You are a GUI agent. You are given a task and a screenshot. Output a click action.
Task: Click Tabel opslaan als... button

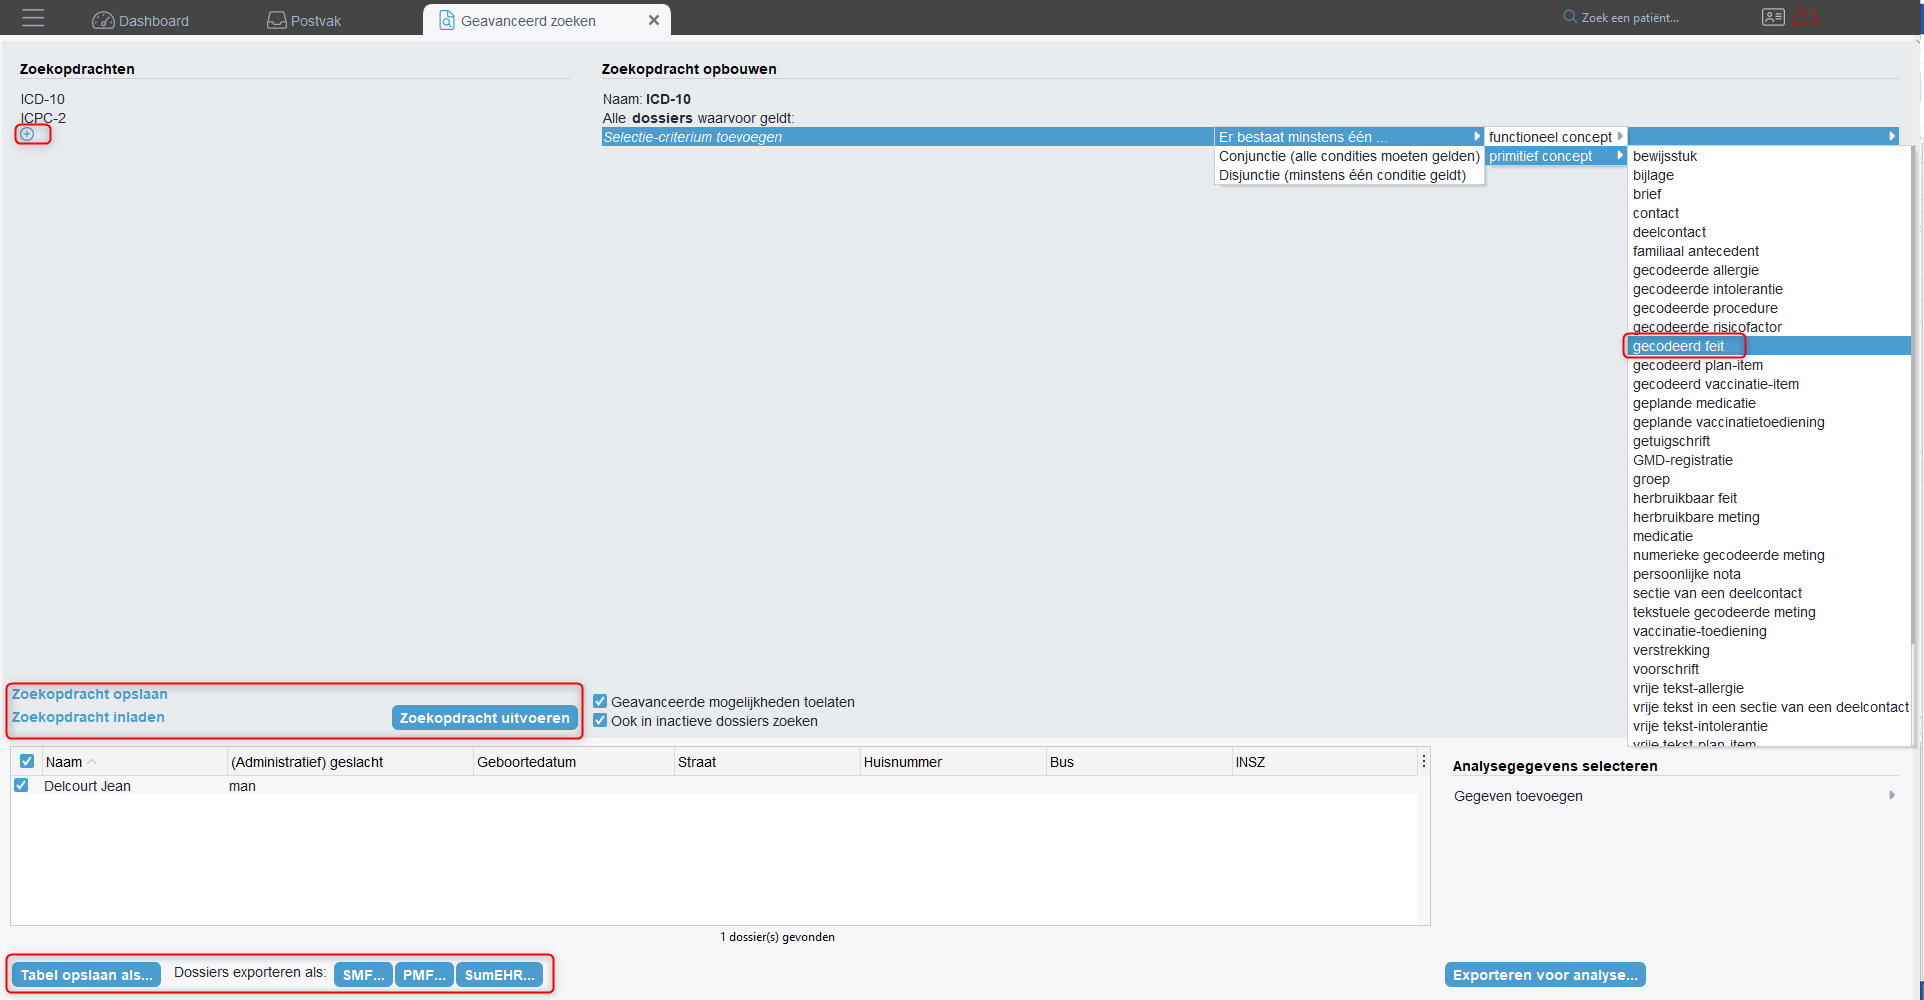pos(87,975)
